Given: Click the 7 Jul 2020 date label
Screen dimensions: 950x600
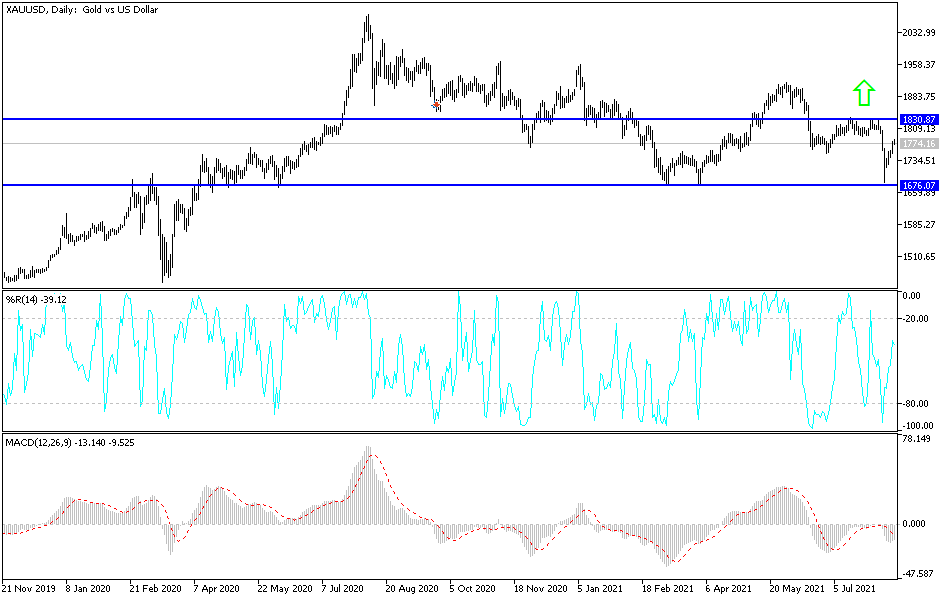Looking at the screenshot, I should (x=342, y=588).
